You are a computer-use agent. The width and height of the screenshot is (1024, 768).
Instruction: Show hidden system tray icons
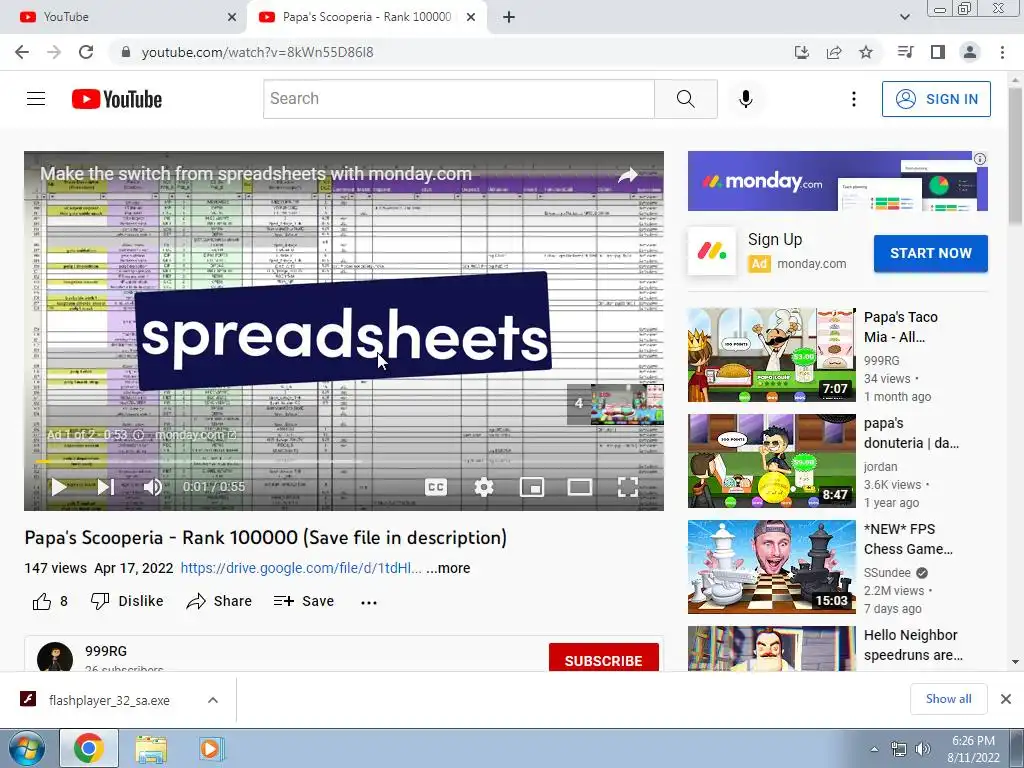[x=874, y=750]
